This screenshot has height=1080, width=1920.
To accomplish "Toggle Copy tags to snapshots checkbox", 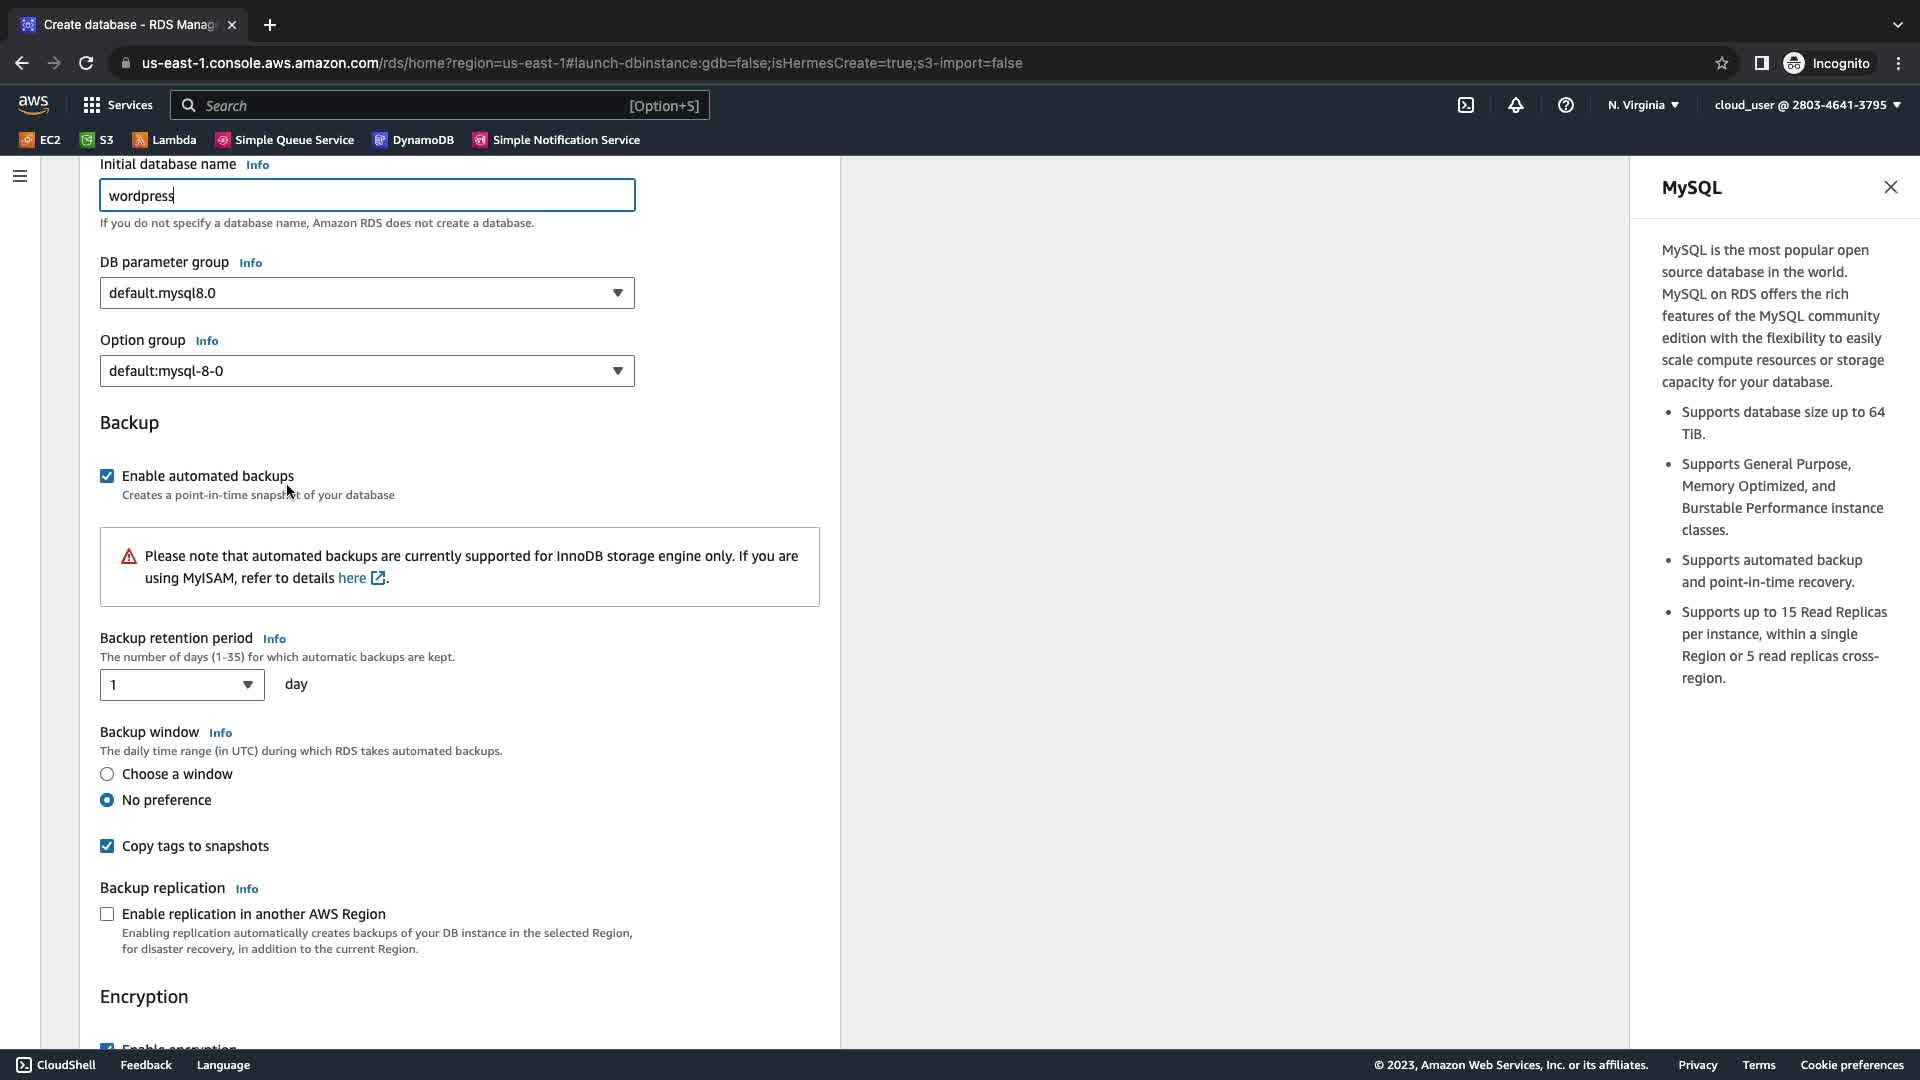I will (x=107, y=846).
